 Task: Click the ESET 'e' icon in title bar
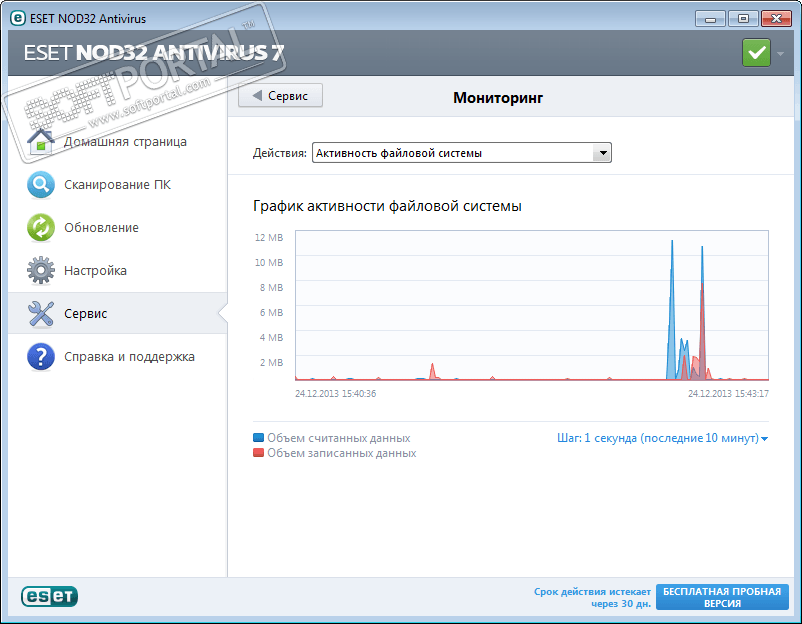[17, 18]
